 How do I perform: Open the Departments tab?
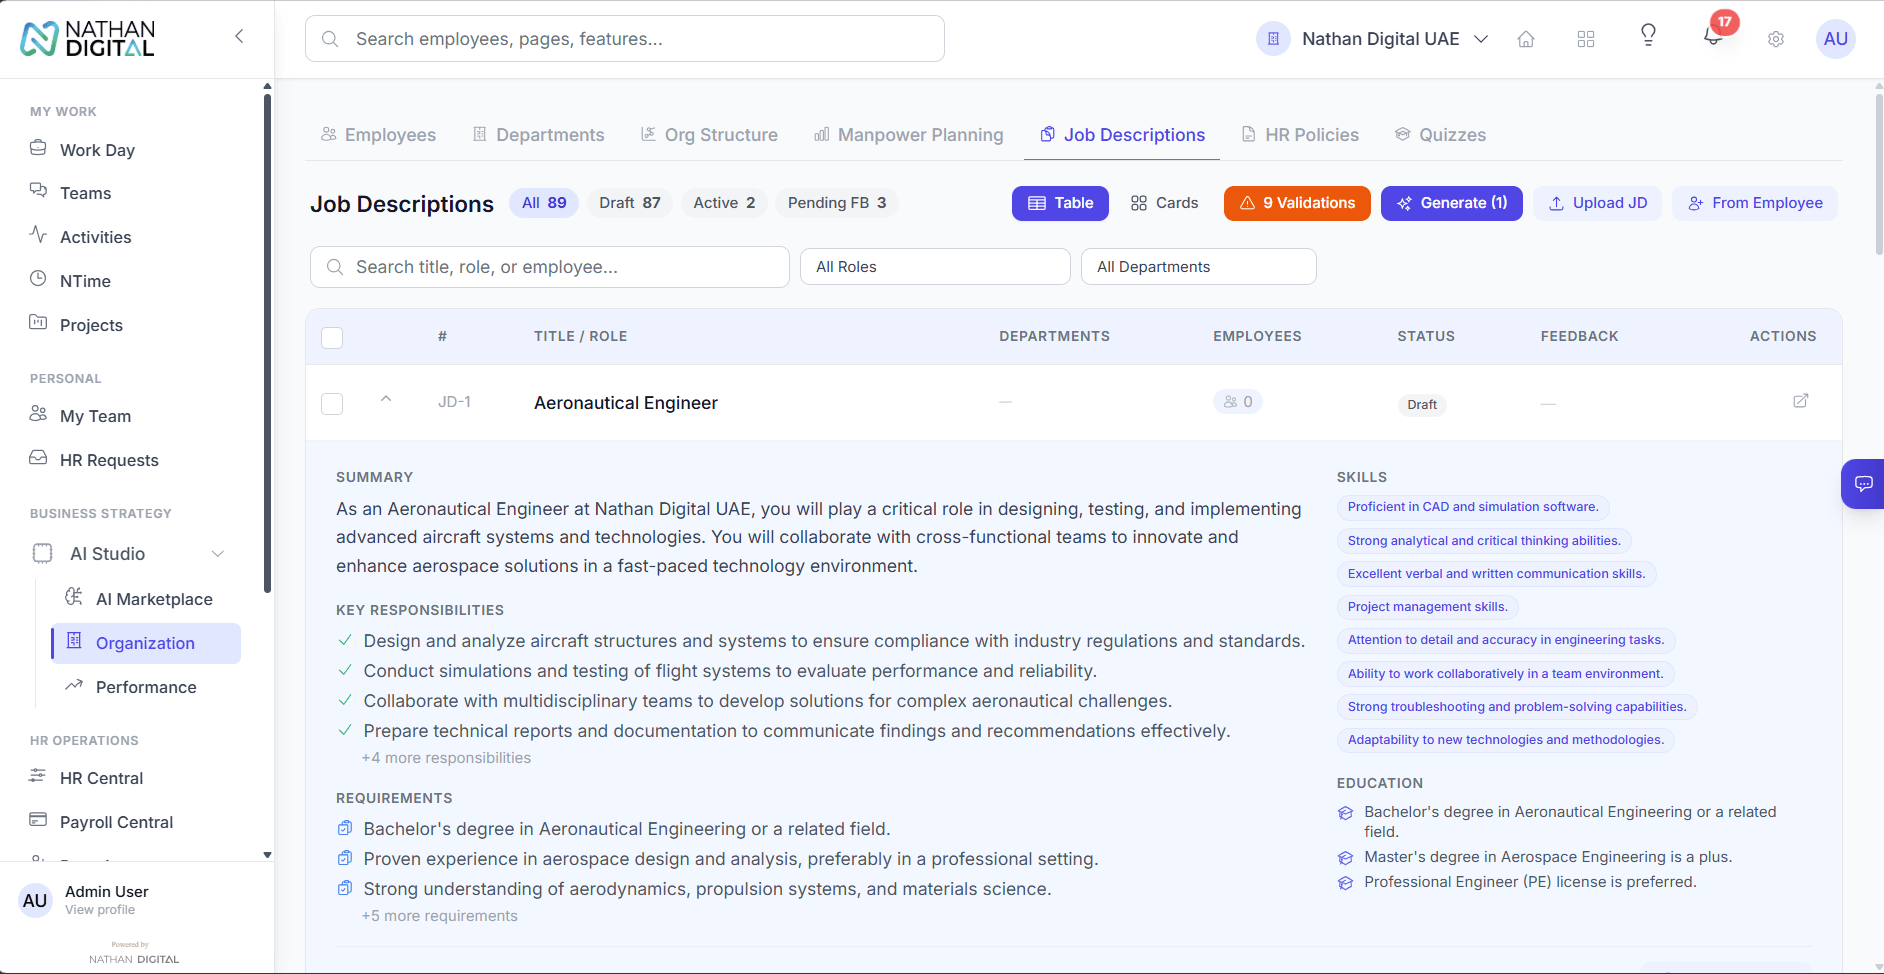(x=538, y=135)
